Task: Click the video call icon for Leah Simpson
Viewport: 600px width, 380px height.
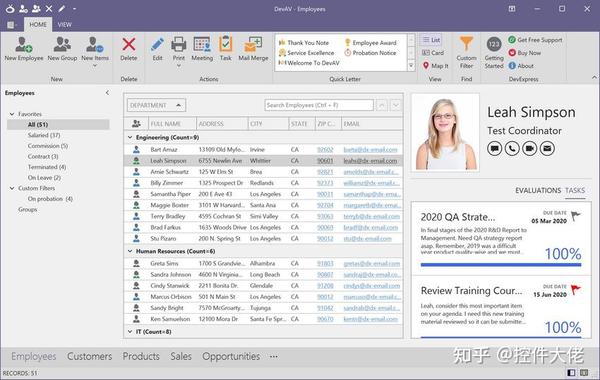Action: click(x=530, y=148)
